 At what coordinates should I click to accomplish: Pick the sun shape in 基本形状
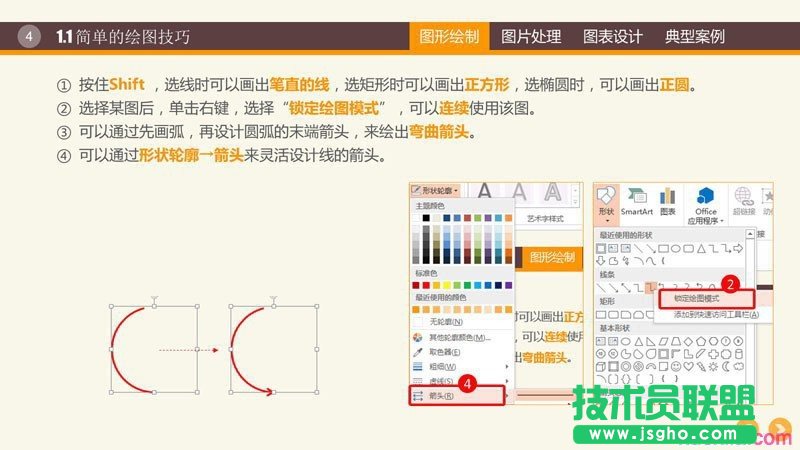pyautogui.click(x=713, y=366)
